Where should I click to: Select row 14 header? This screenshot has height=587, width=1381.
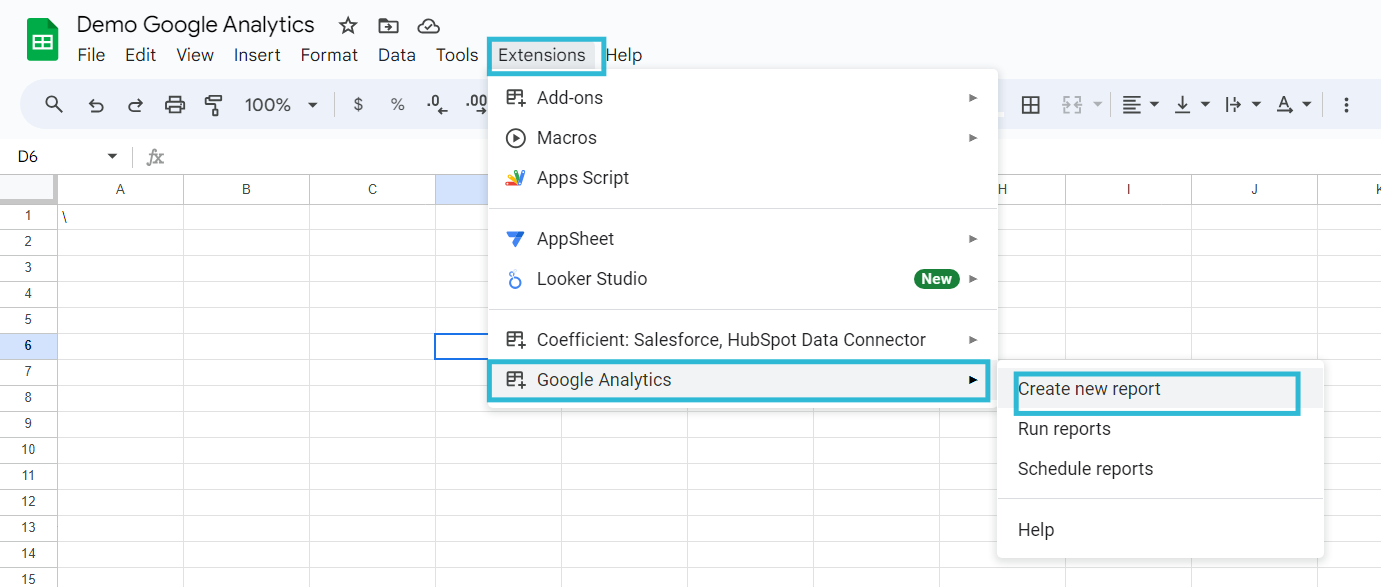click(x=28, y=554)
